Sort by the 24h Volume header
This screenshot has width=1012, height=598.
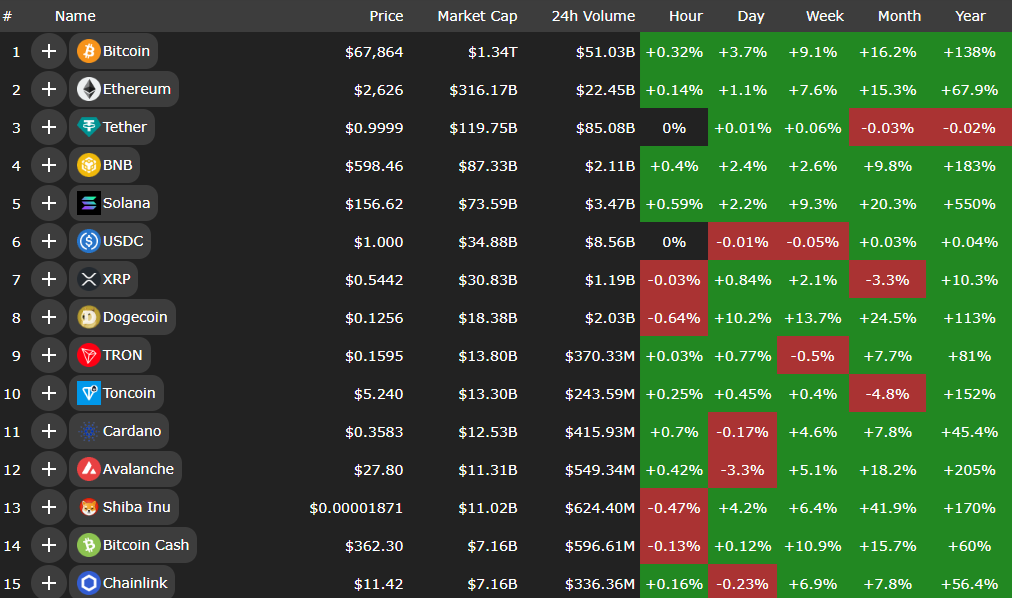click(593, 16)
